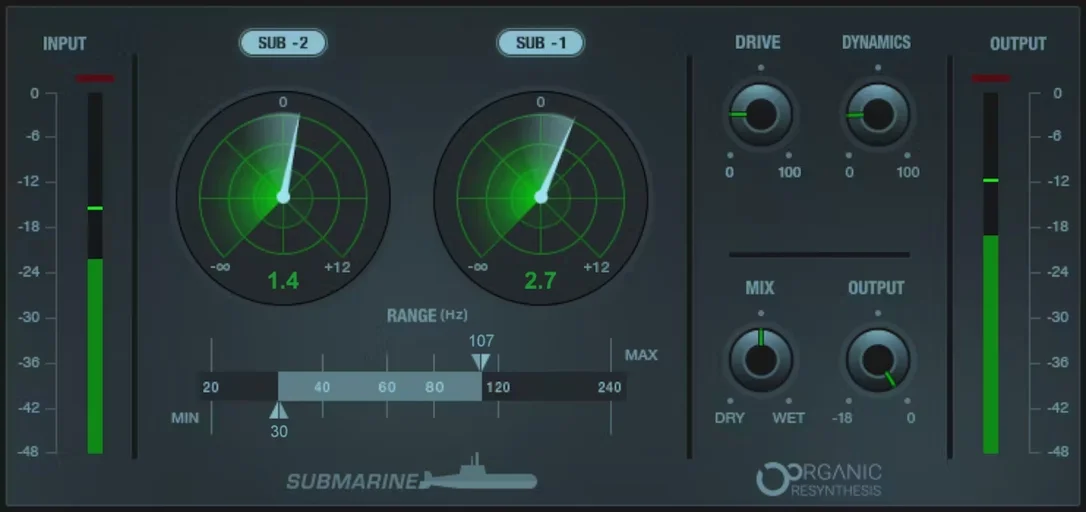
Task: Click the DRIVE label
Action: (758, 43)
